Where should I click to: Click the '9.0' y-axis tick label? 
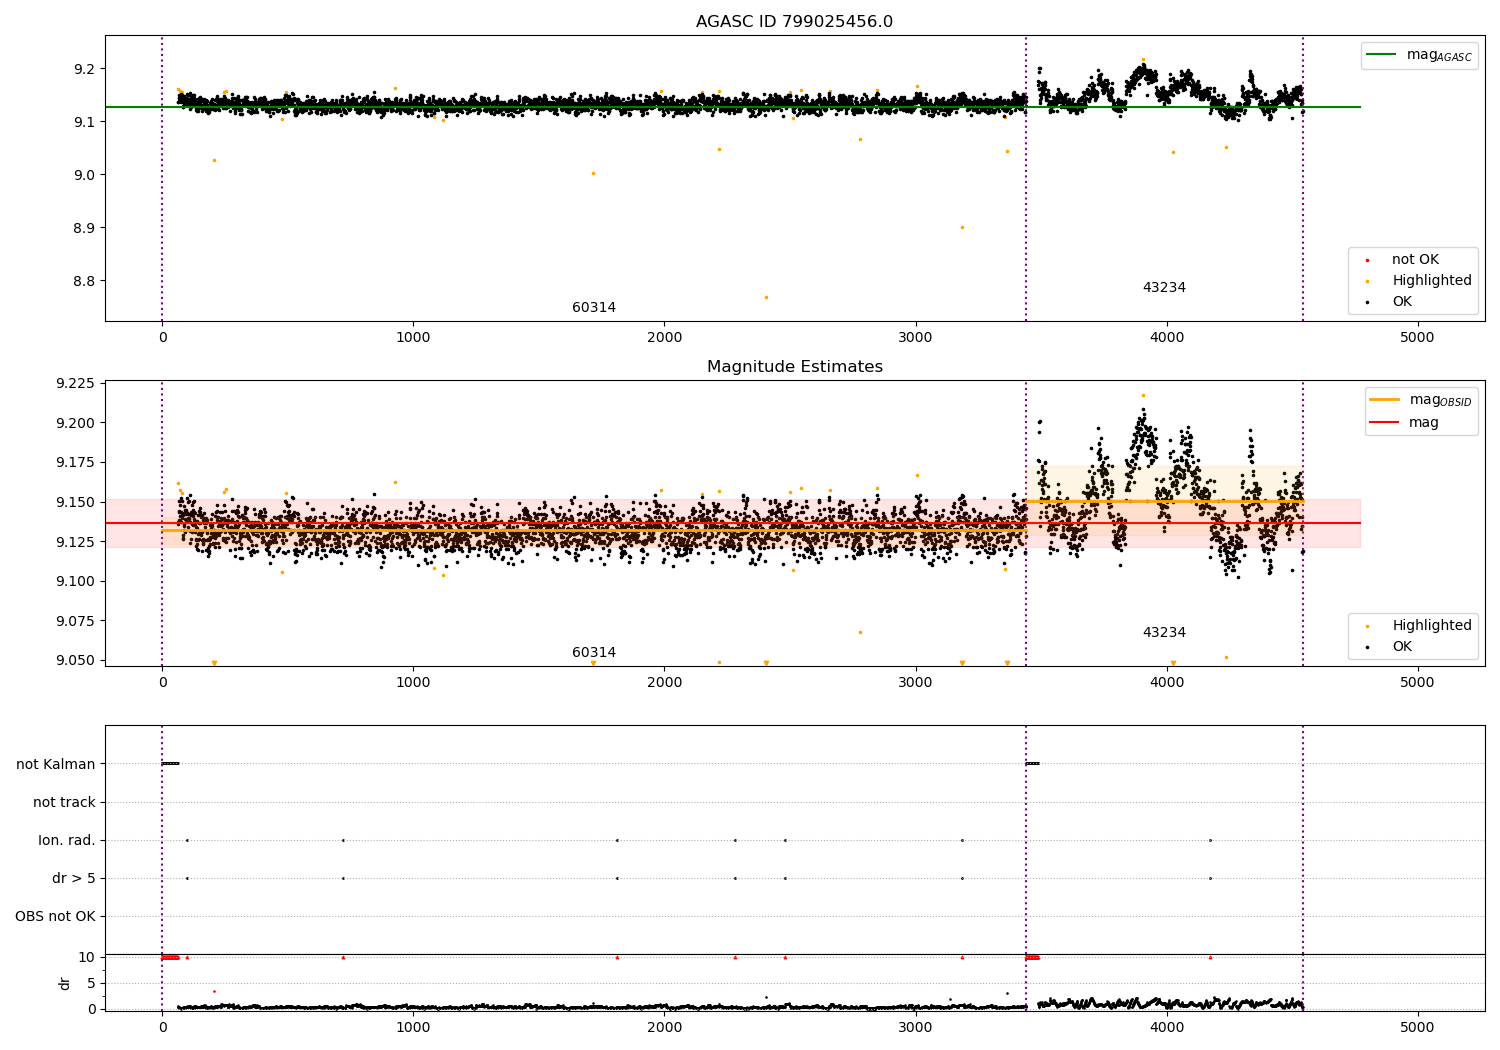84,175
